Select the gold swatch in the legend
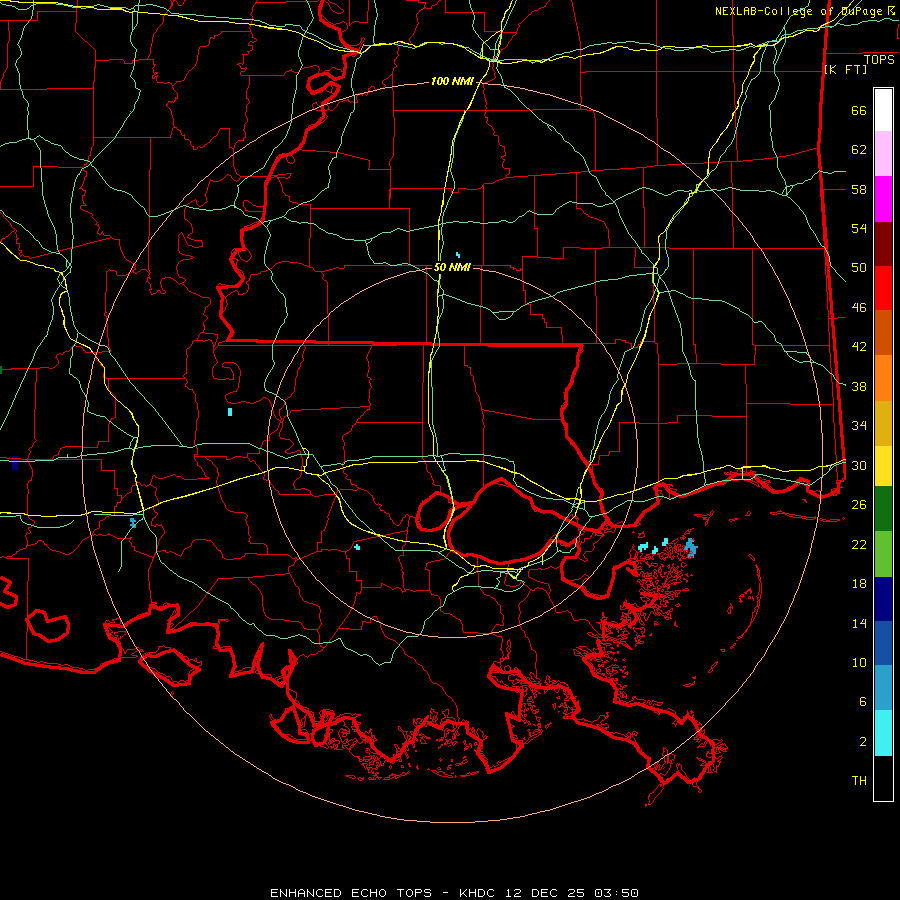Screen dimensions: 900x900 pos(883,424)
